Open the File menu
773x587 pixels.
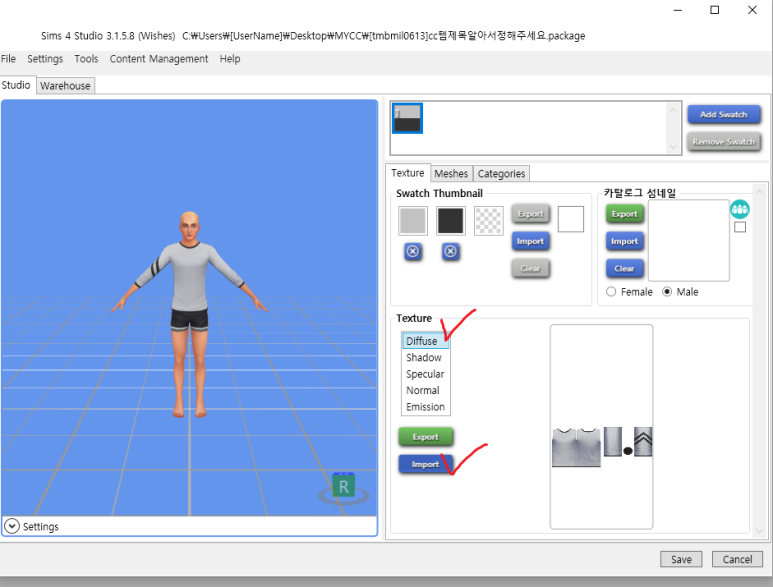pyautogui.click(x=8, y=59)
